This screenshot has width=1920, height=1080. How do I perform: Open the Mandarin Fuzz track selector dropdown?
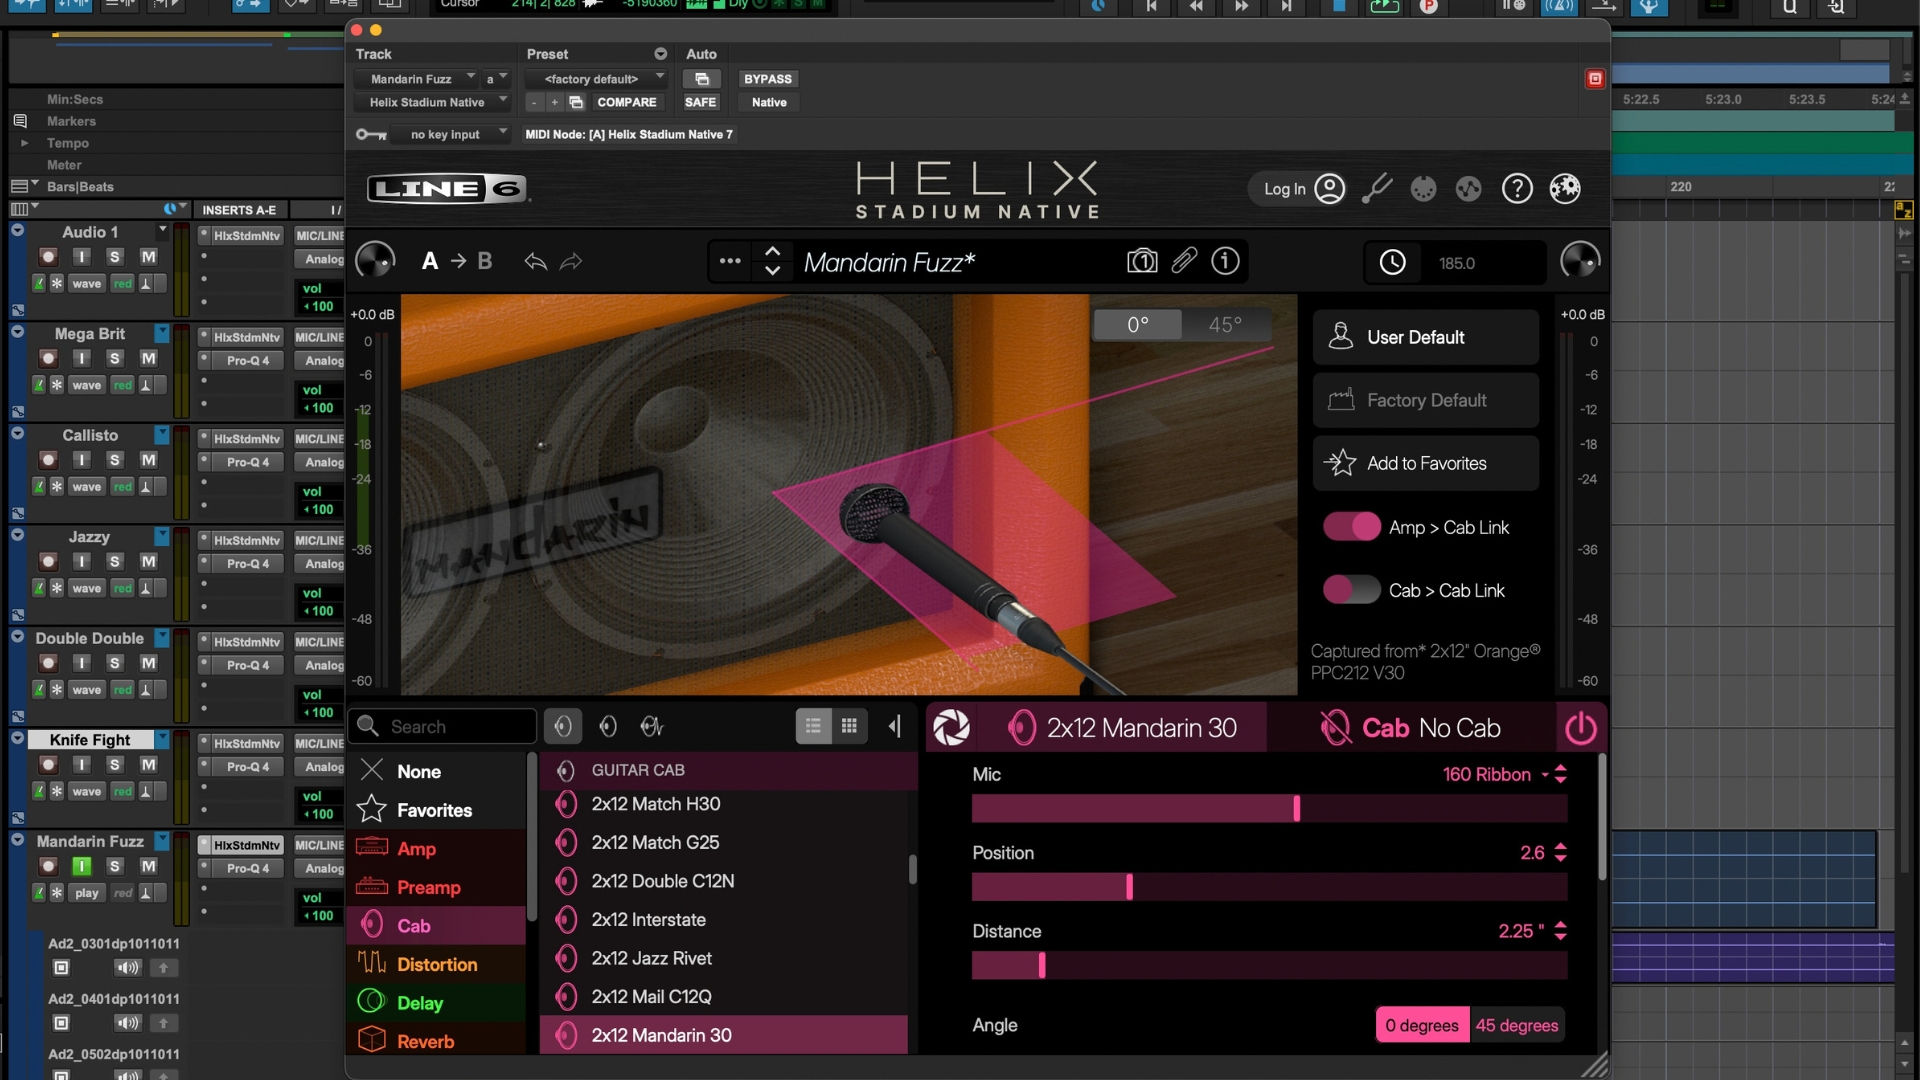tap(418, 79)
